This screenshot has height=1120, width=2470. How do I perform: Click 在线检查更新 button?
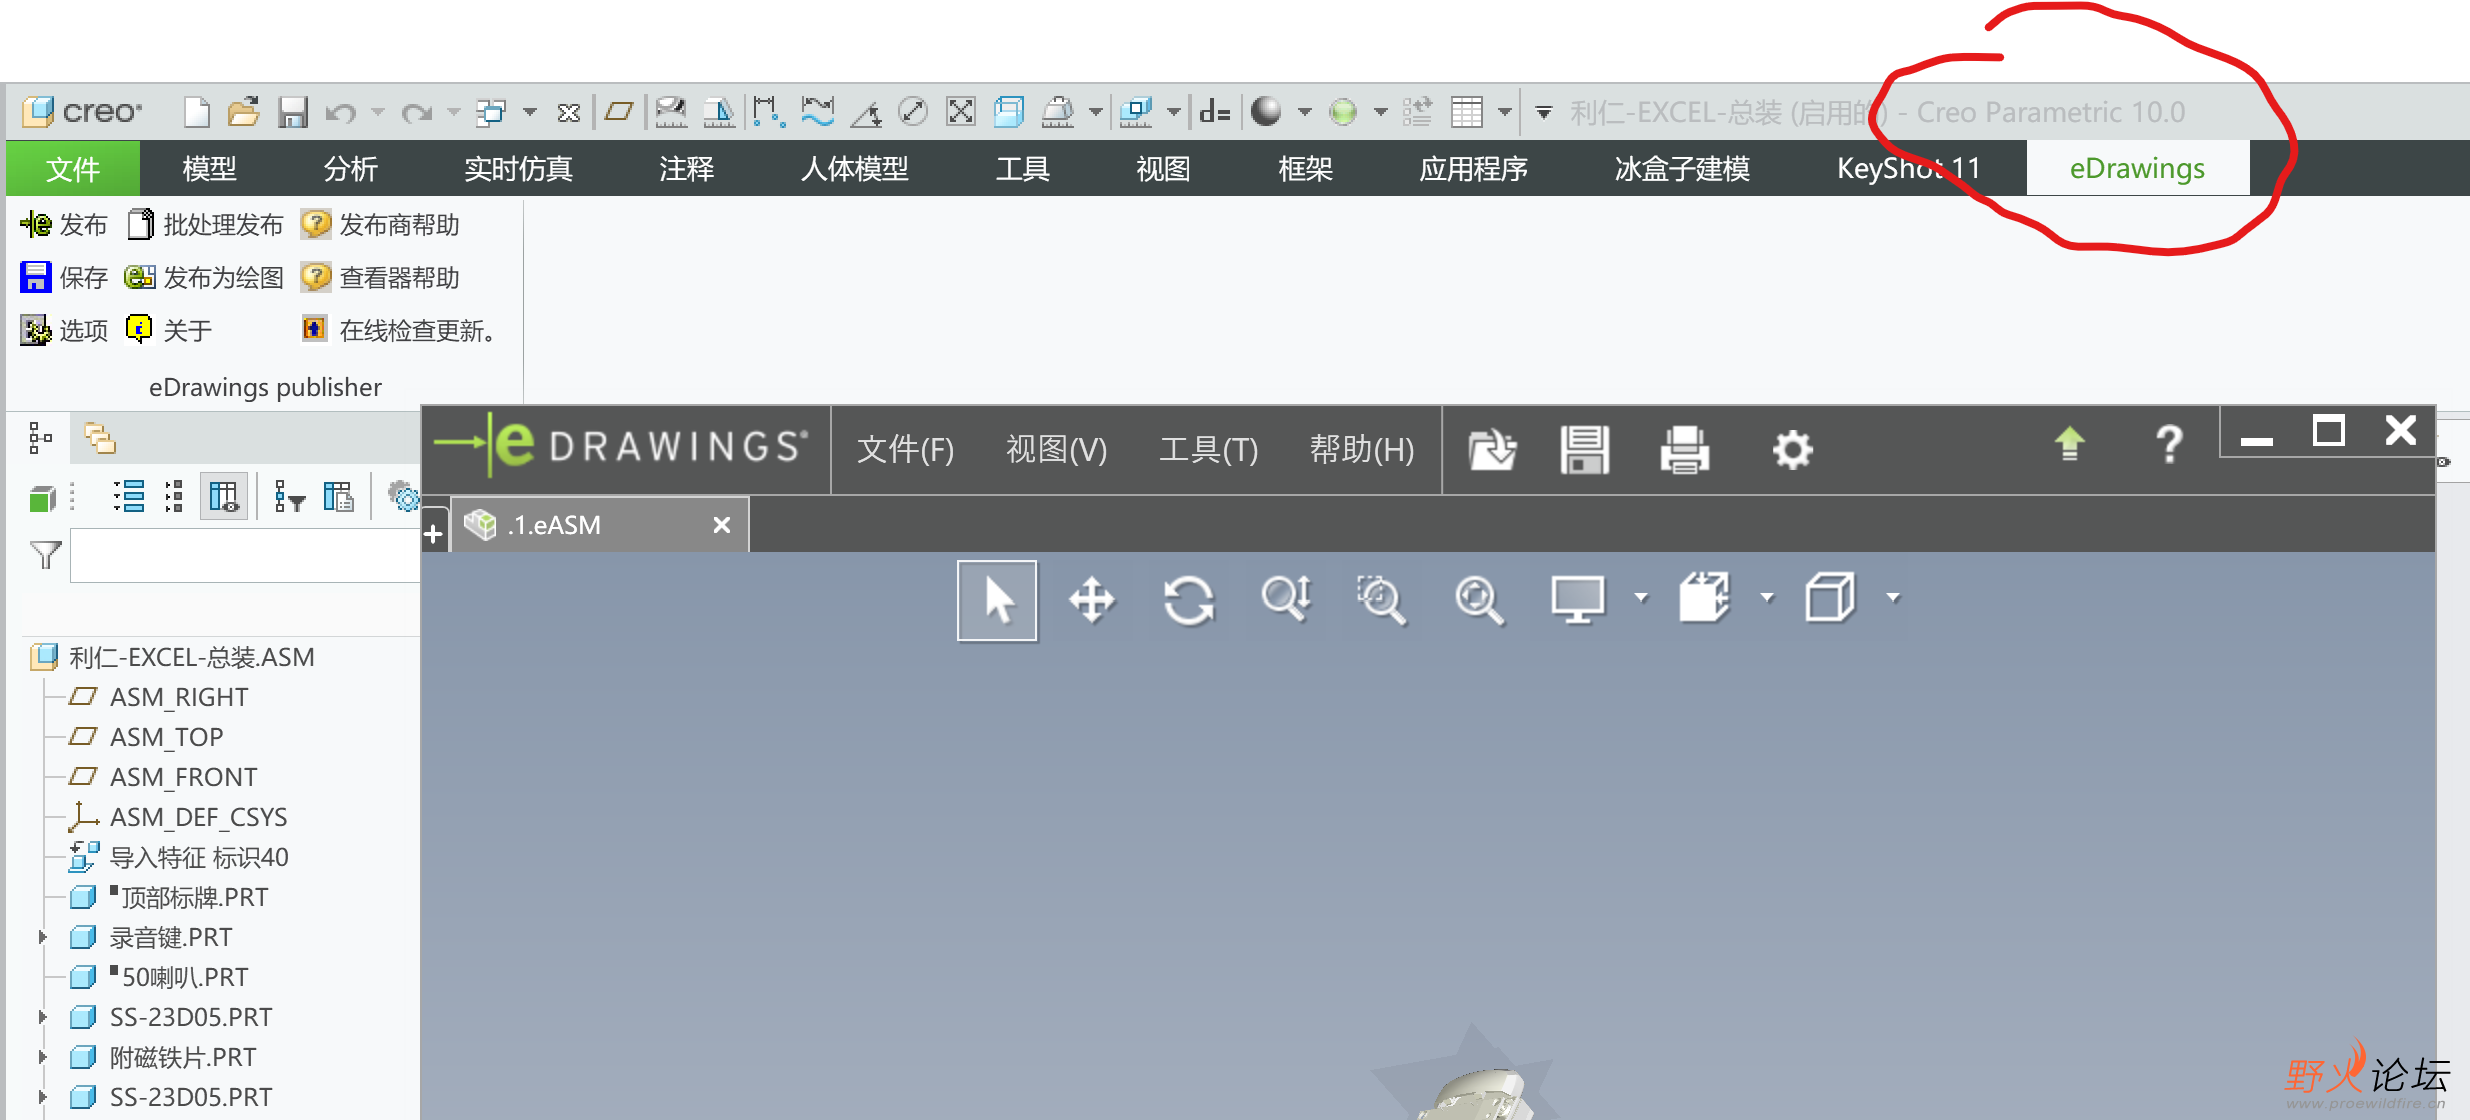click(x=398, y=330)
